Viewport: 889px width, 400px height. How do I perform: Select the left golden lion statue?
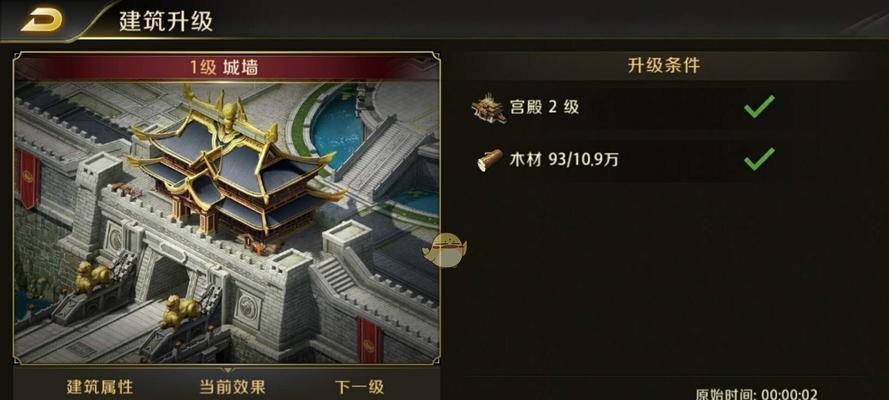tap(92, 277)
